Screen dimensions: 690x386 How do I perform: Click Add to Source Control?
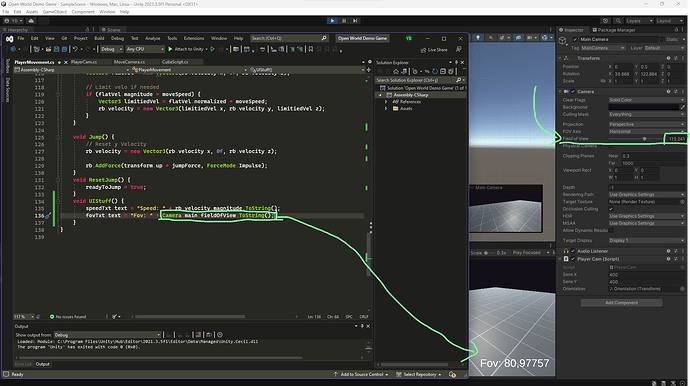tap(361, 375)
